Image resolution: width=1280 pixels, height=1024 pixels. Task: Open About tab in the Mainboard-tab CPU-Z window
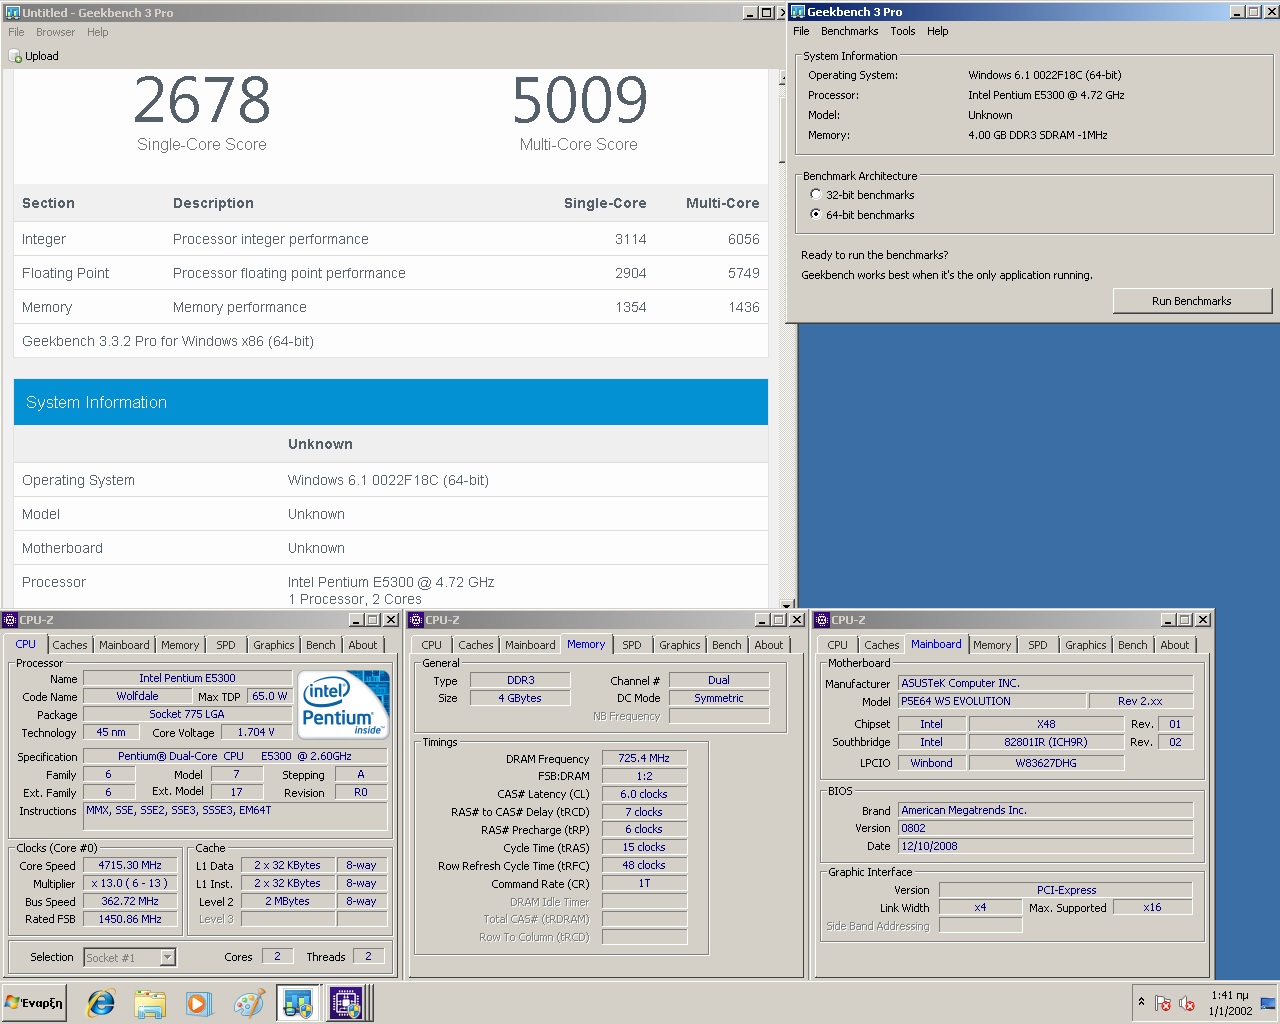(x=1175, y=645)
